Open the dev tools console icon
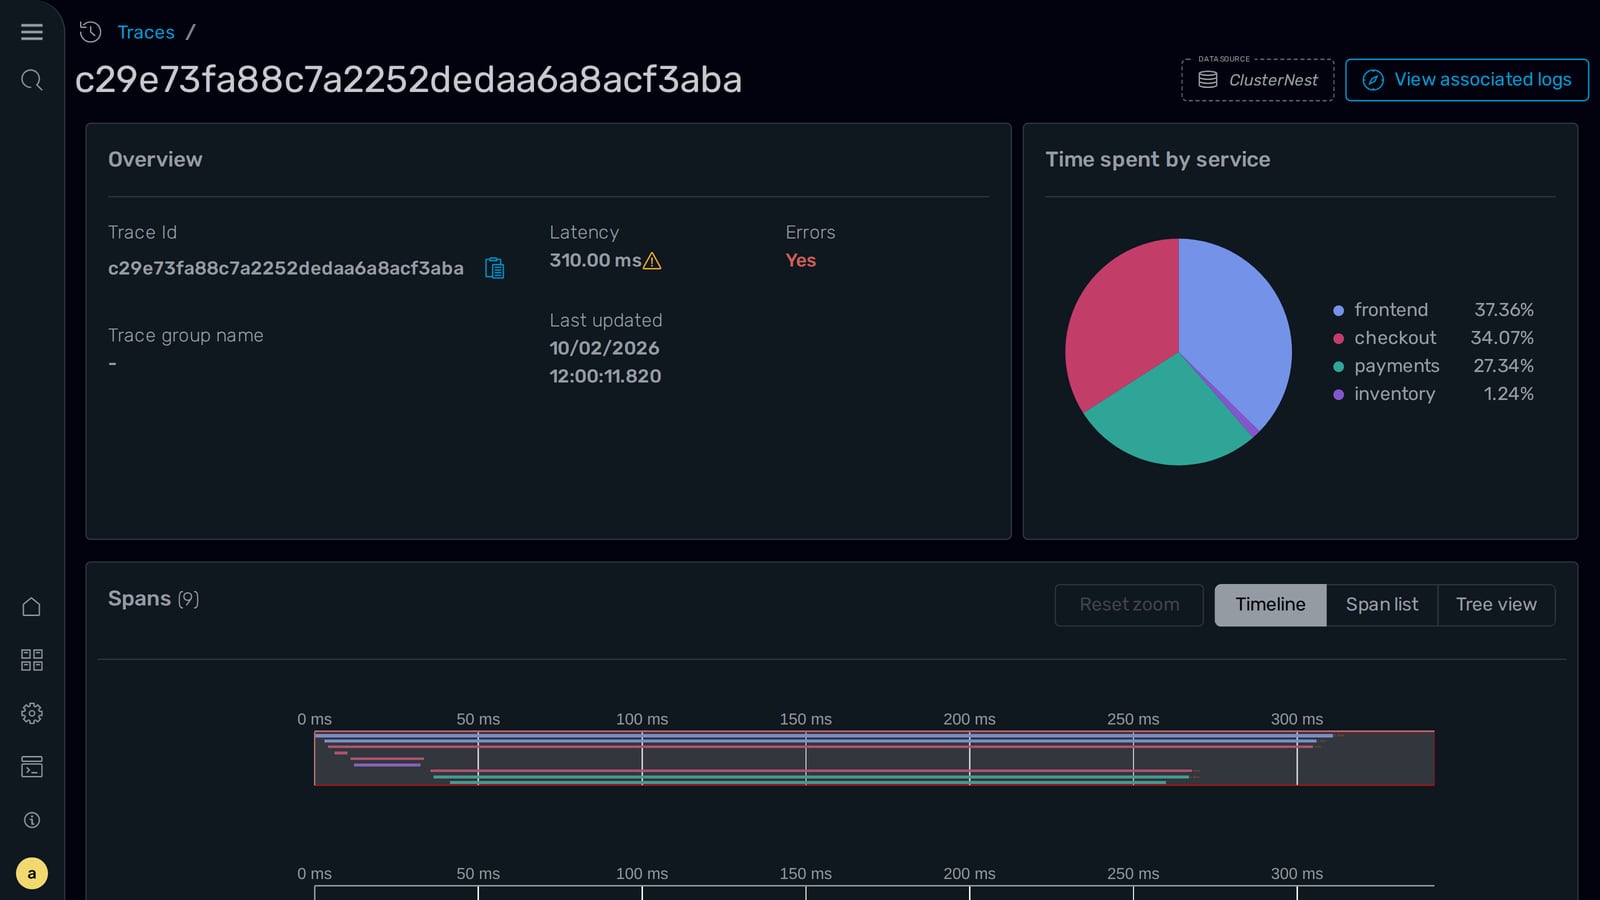The height and width of the screenshot is (900, 1600). tap(32, 767)
